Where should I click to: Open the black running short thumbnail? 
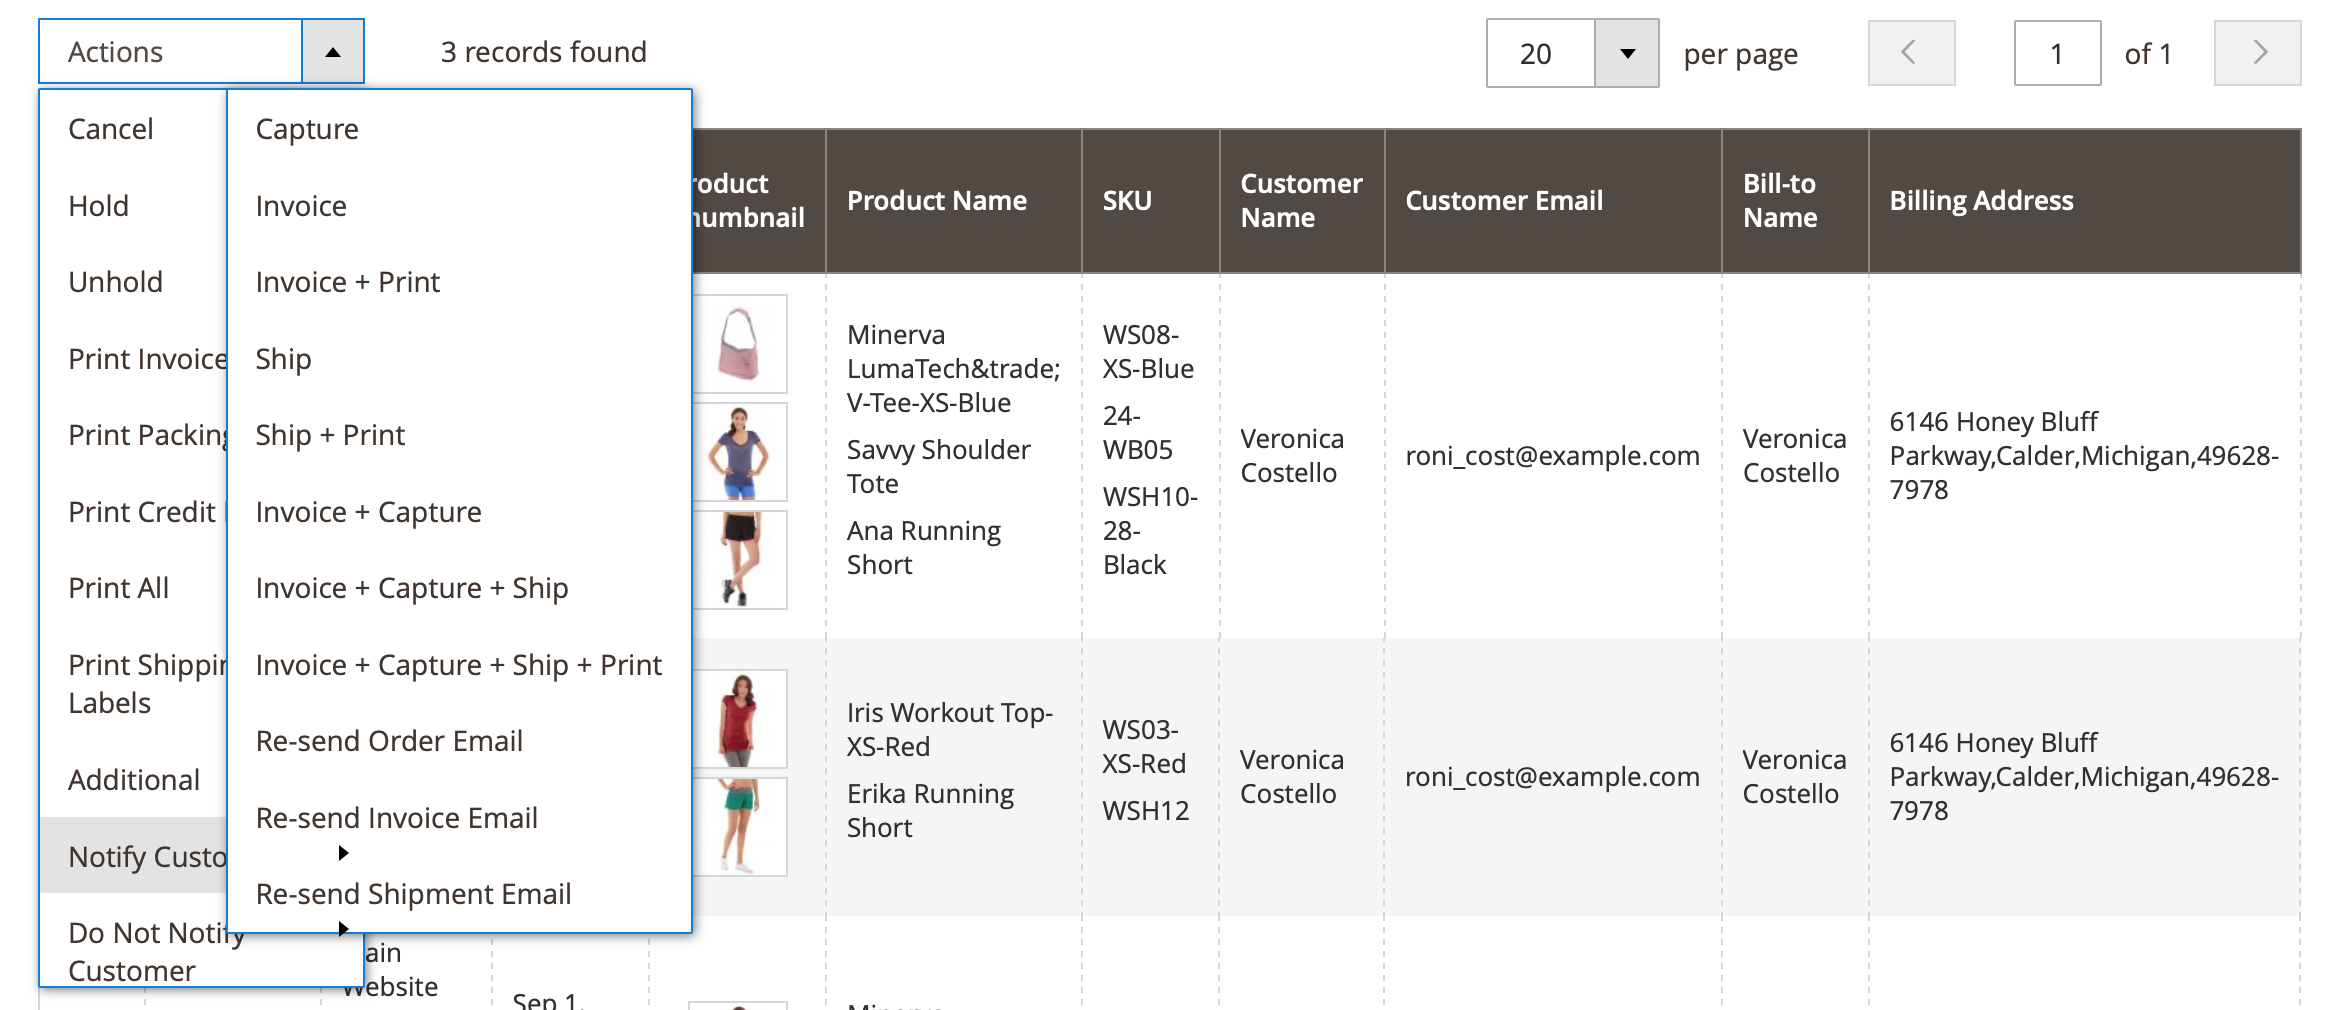point(739,560)
